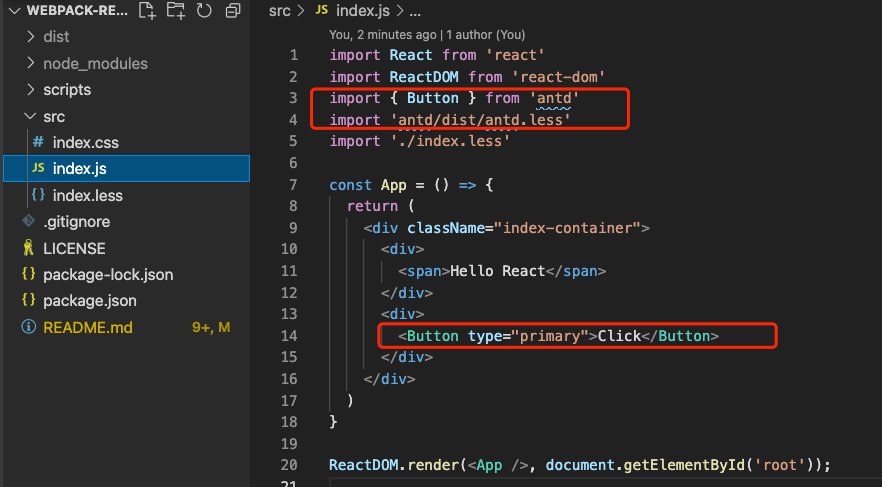This screenshot has height=487, width=882.
Task: Click ReactDOM in the import on line 2
Action: (x=424, y=76)
